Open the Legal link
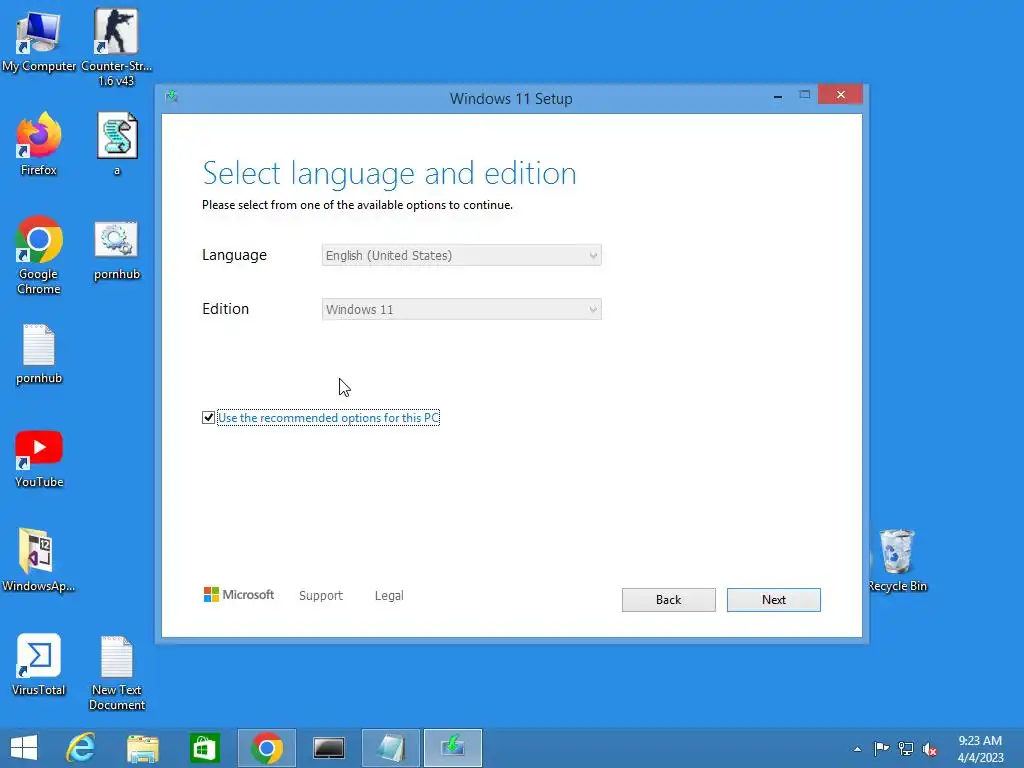Screen dimensions: 1024x768 pos(389,596)
